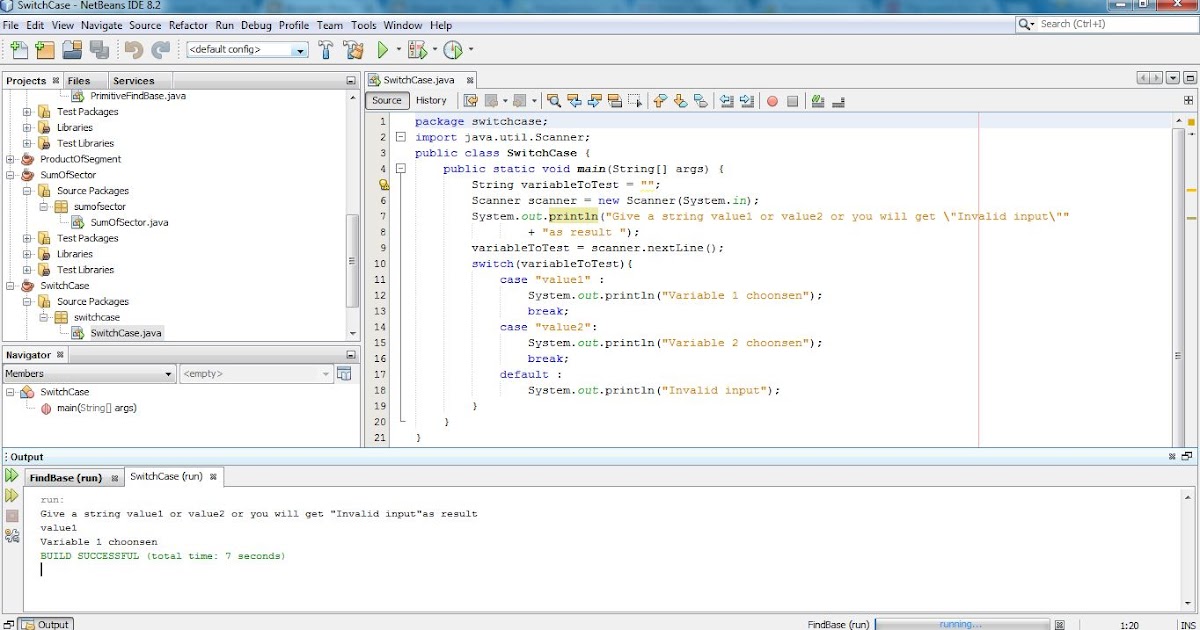This screenshot has width=1200, height=630.
Task: Open the Refactor menu
Action: pyautogui.click(x=188, y=25)
